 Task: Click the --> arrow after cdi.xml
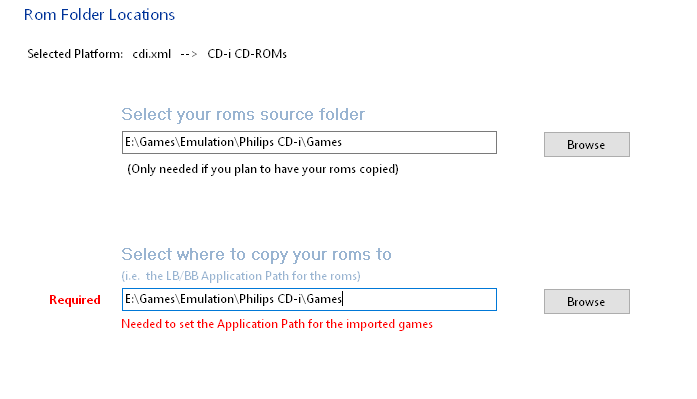coord(188,54)
